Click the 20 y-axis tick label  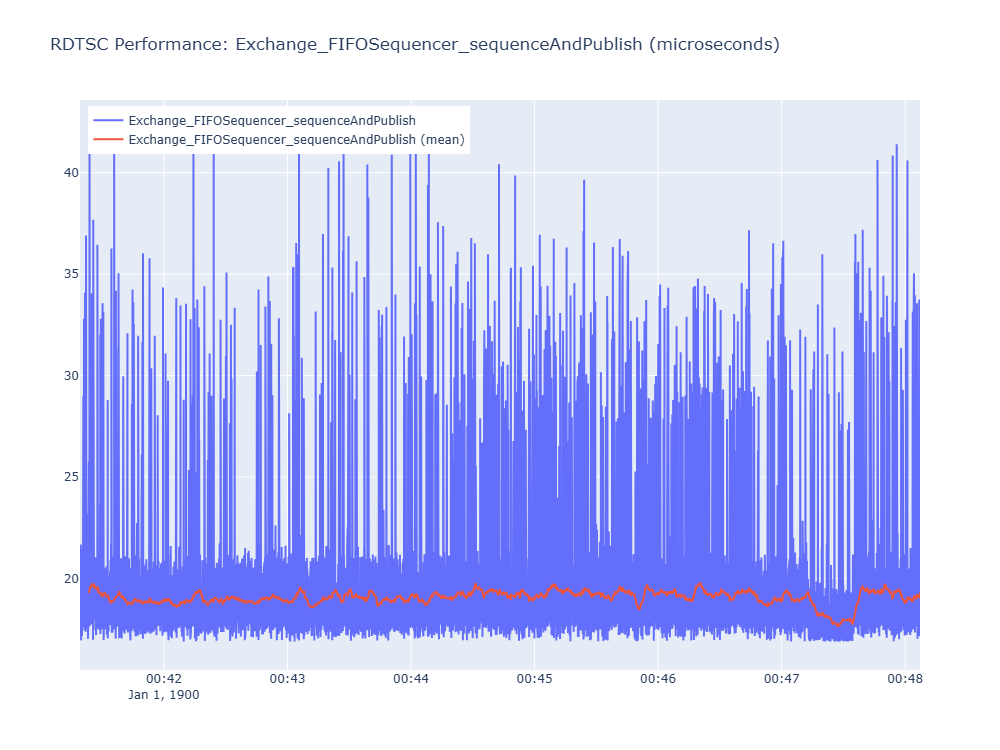pyautogui.click(x=71, y=578)
